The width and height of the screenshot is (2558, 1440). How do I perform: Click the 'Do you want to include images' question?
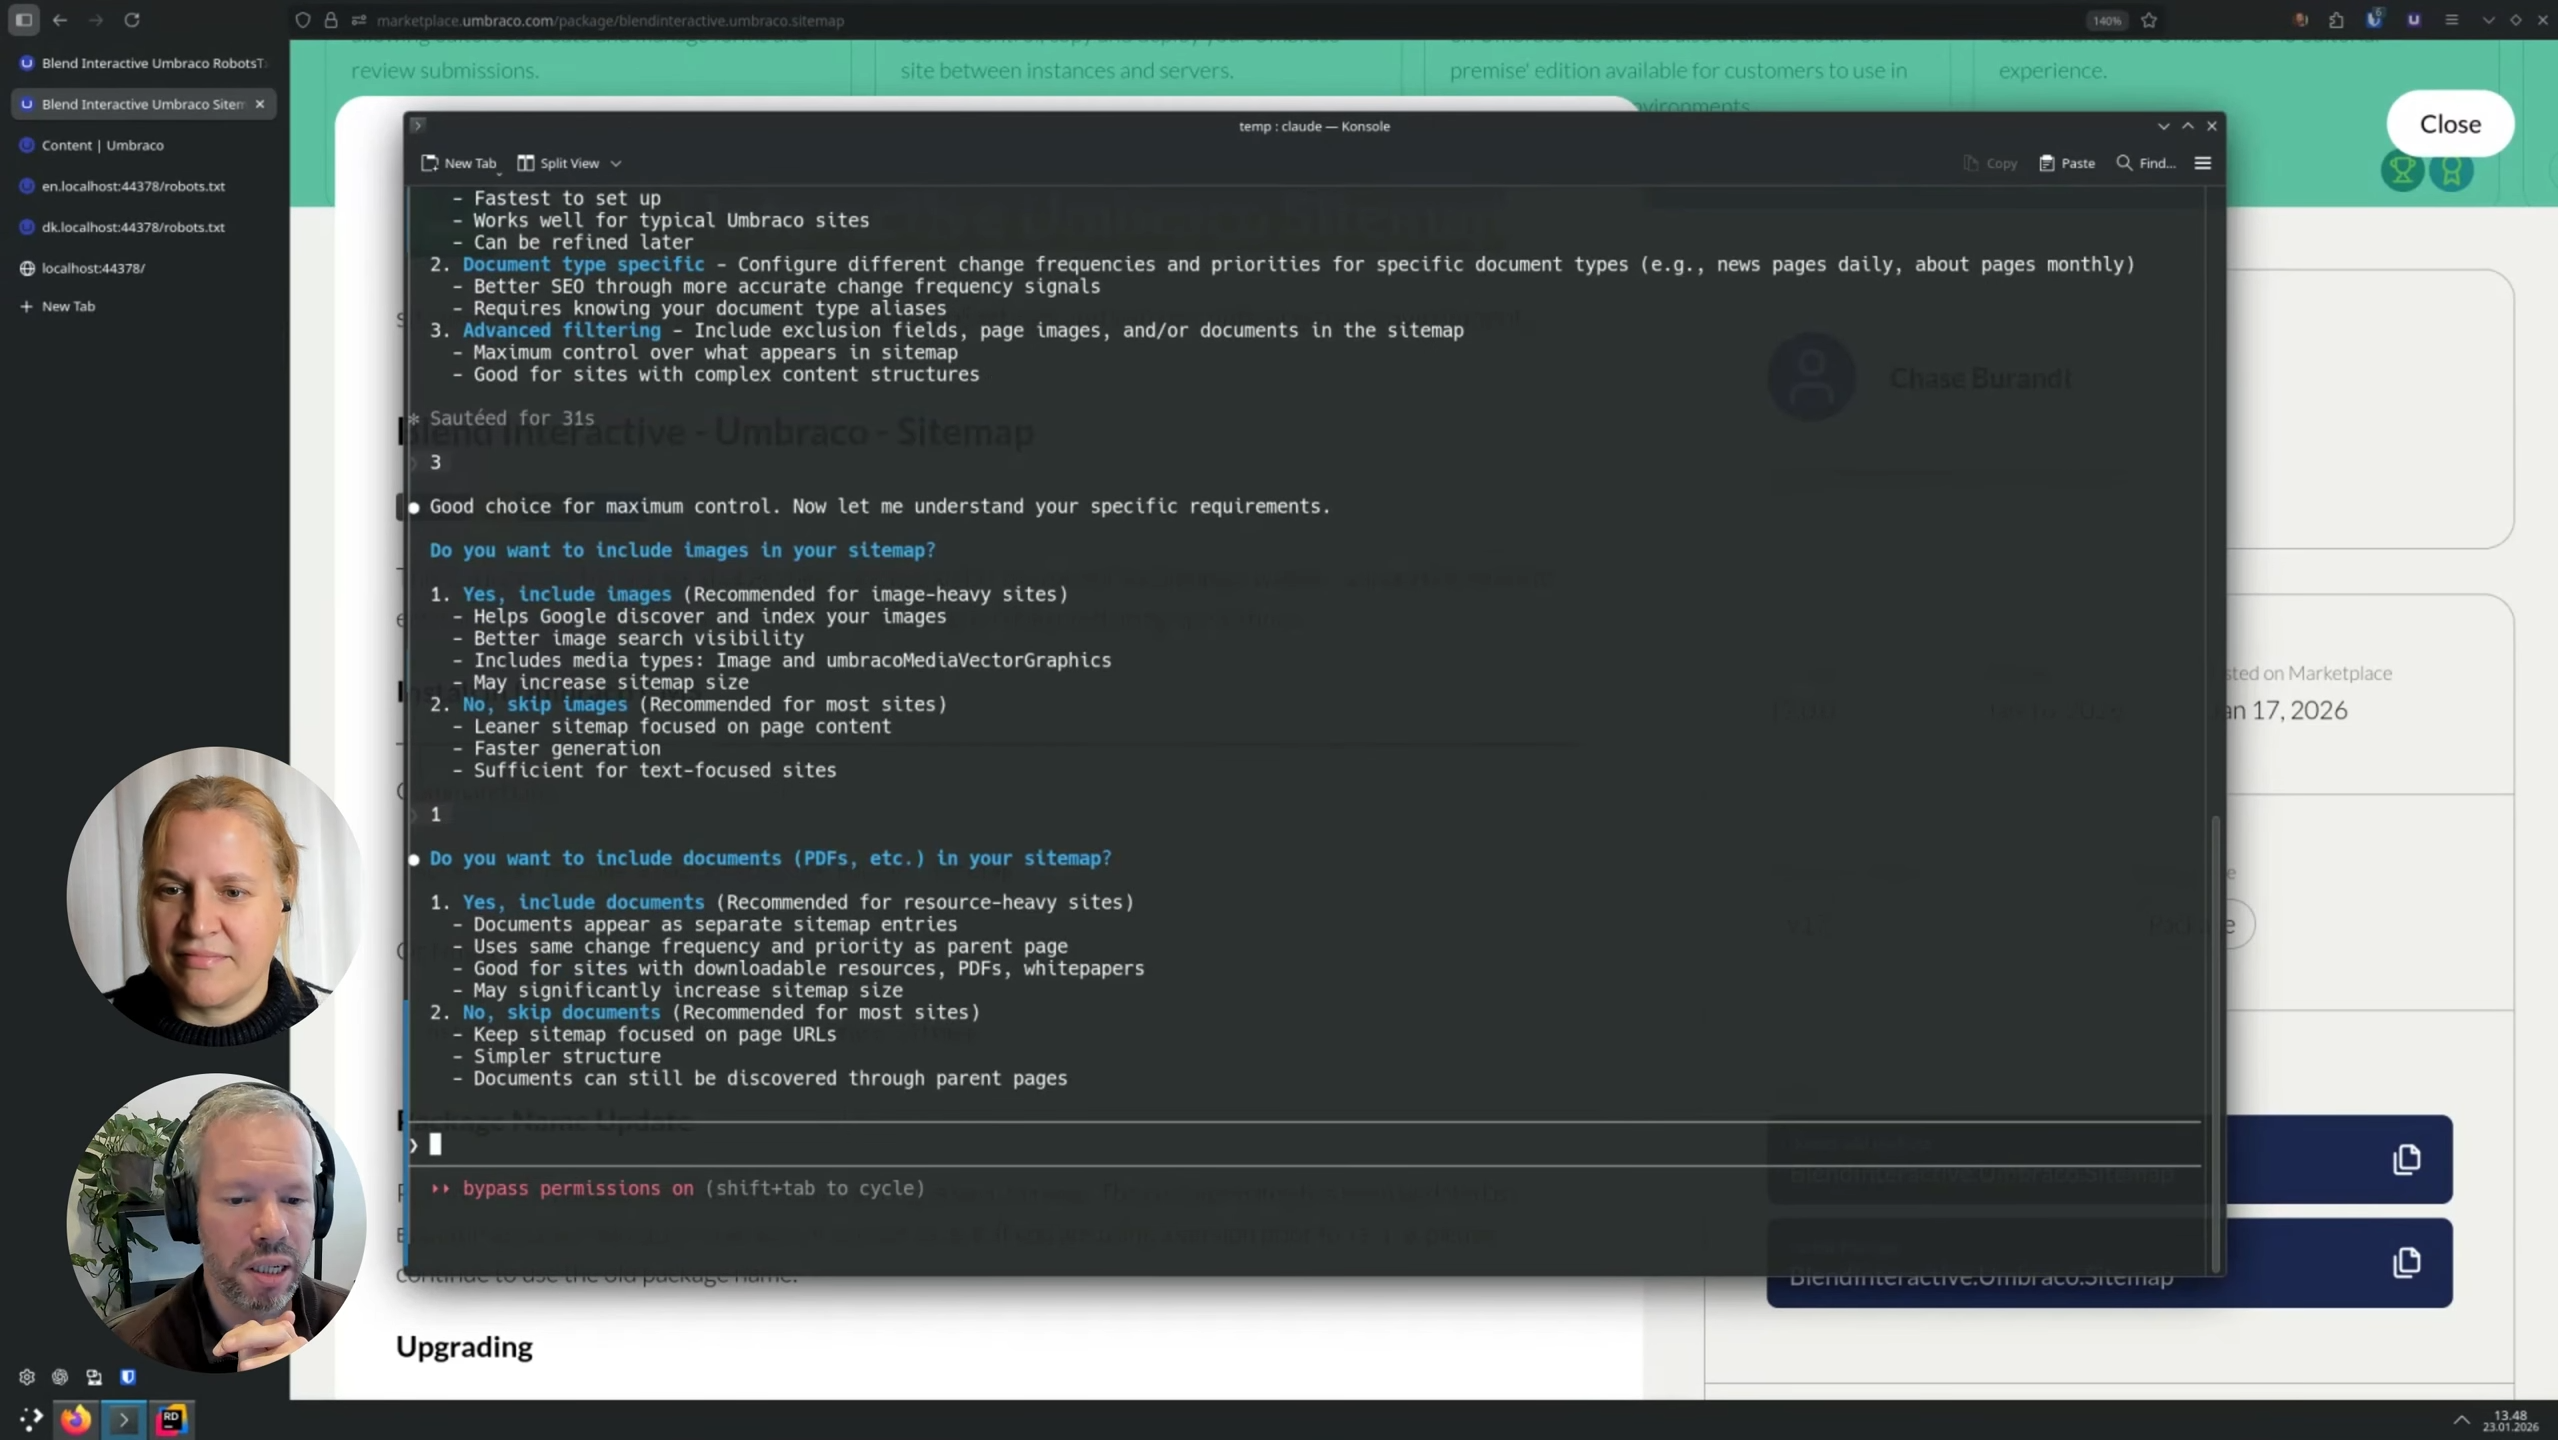tap(682, 550)
